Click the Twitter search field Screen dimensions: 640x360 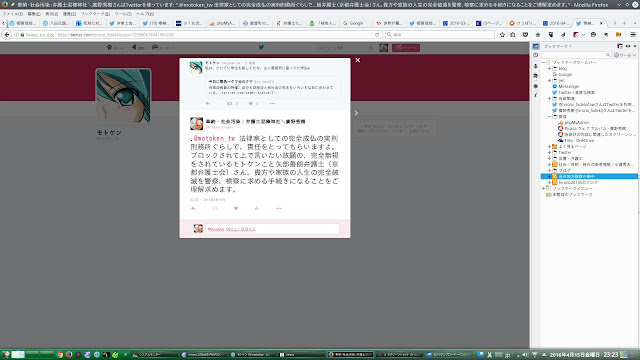coord(346,48)
